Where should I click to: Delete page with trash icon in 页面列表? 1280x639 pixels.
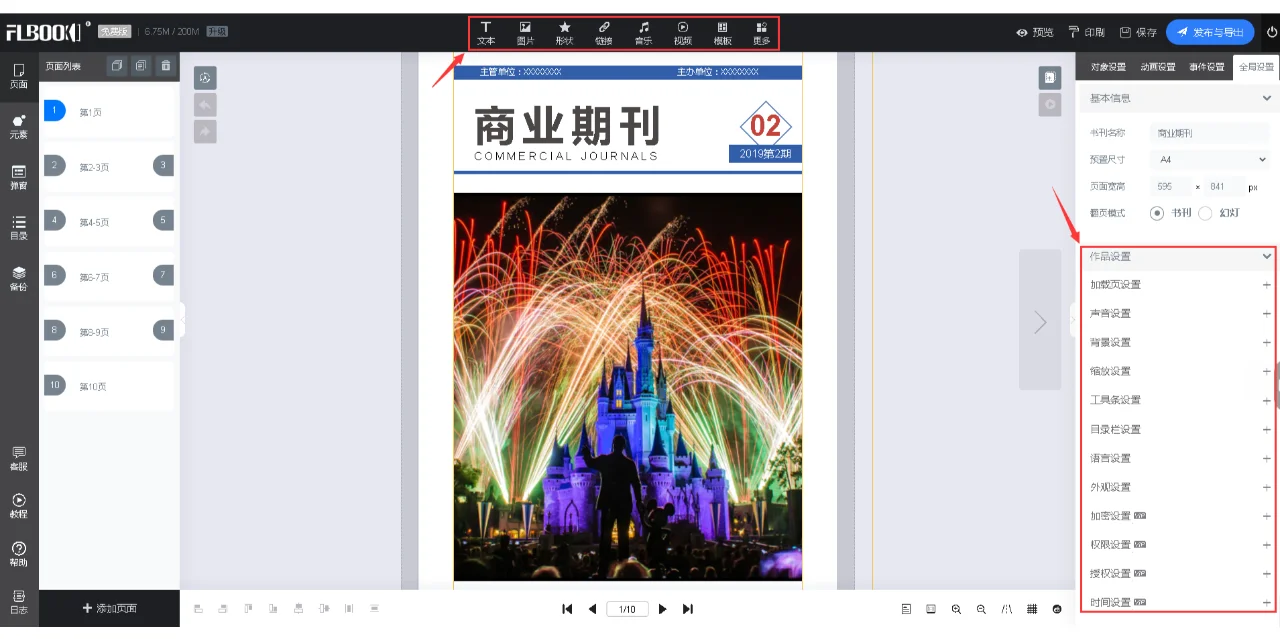pos(166,66)
